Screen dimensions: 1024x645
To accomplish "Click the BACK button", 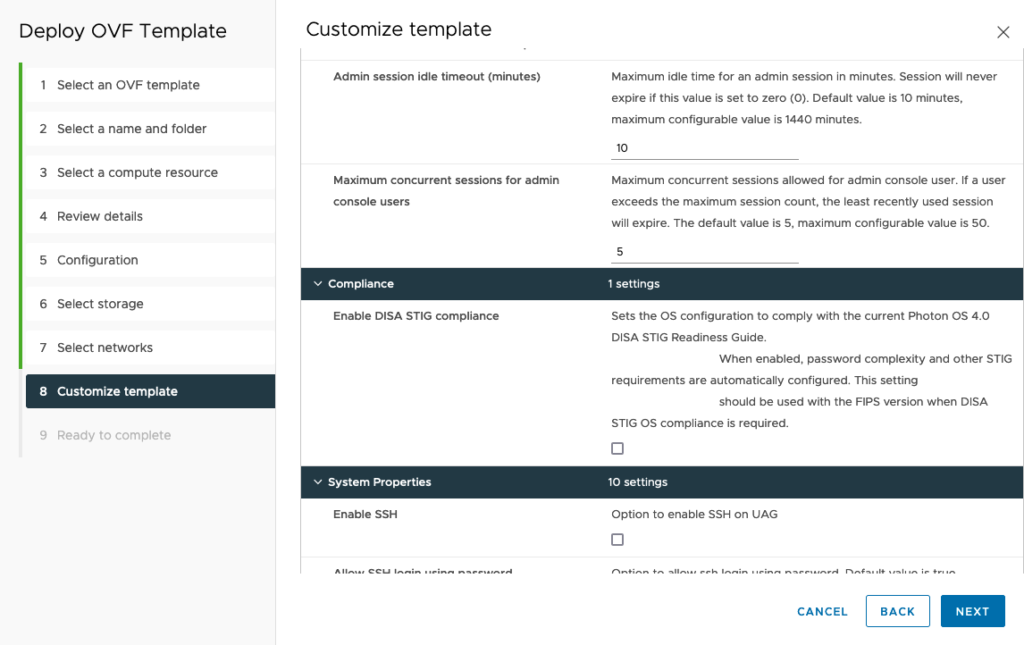I will (x=897, y=611).
